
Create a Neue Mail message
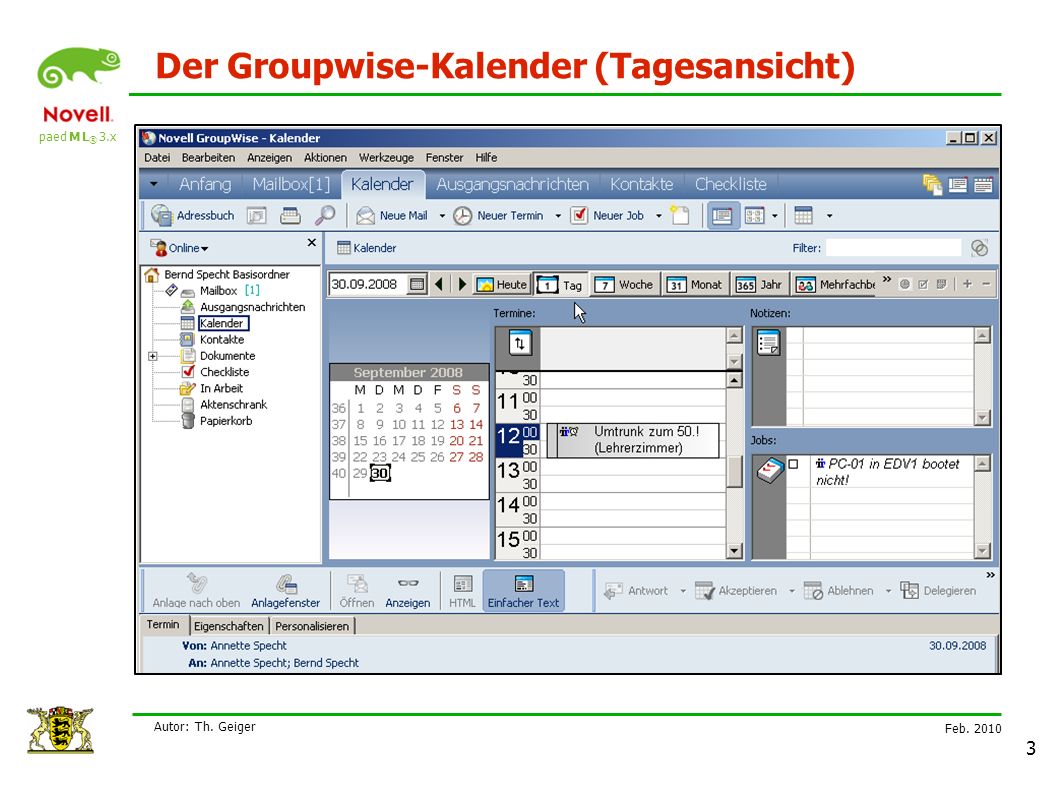pyautogui.click(x=393, y=215)
